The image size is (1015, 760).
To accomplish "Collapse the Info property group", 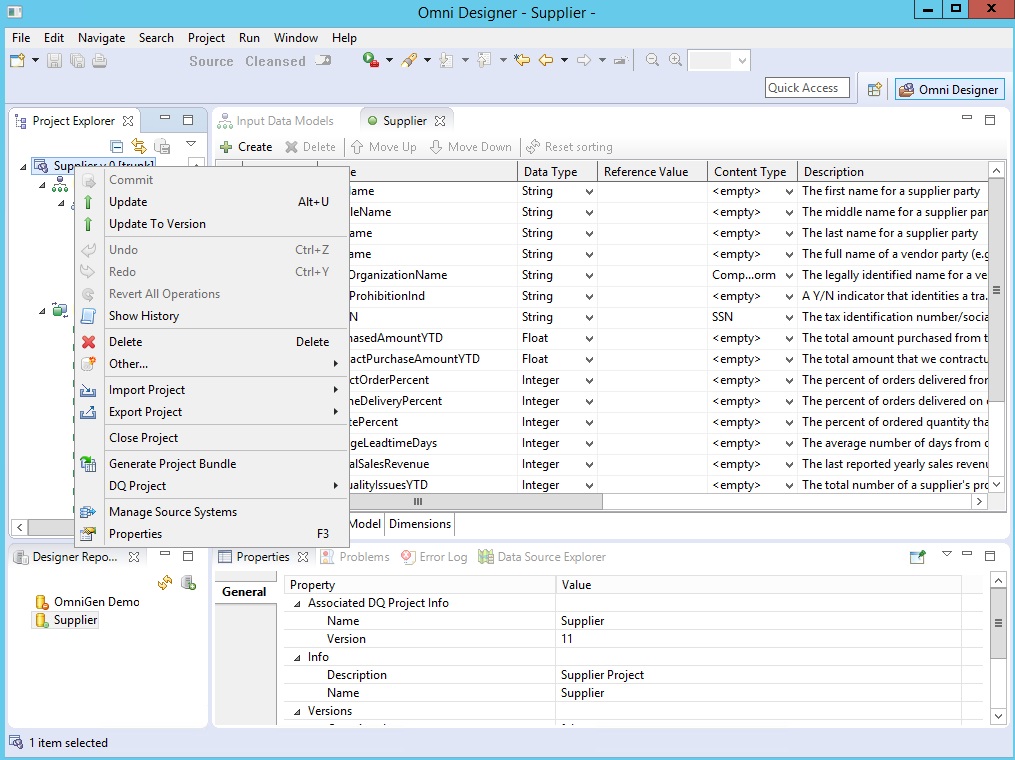I will pos(297,658).
